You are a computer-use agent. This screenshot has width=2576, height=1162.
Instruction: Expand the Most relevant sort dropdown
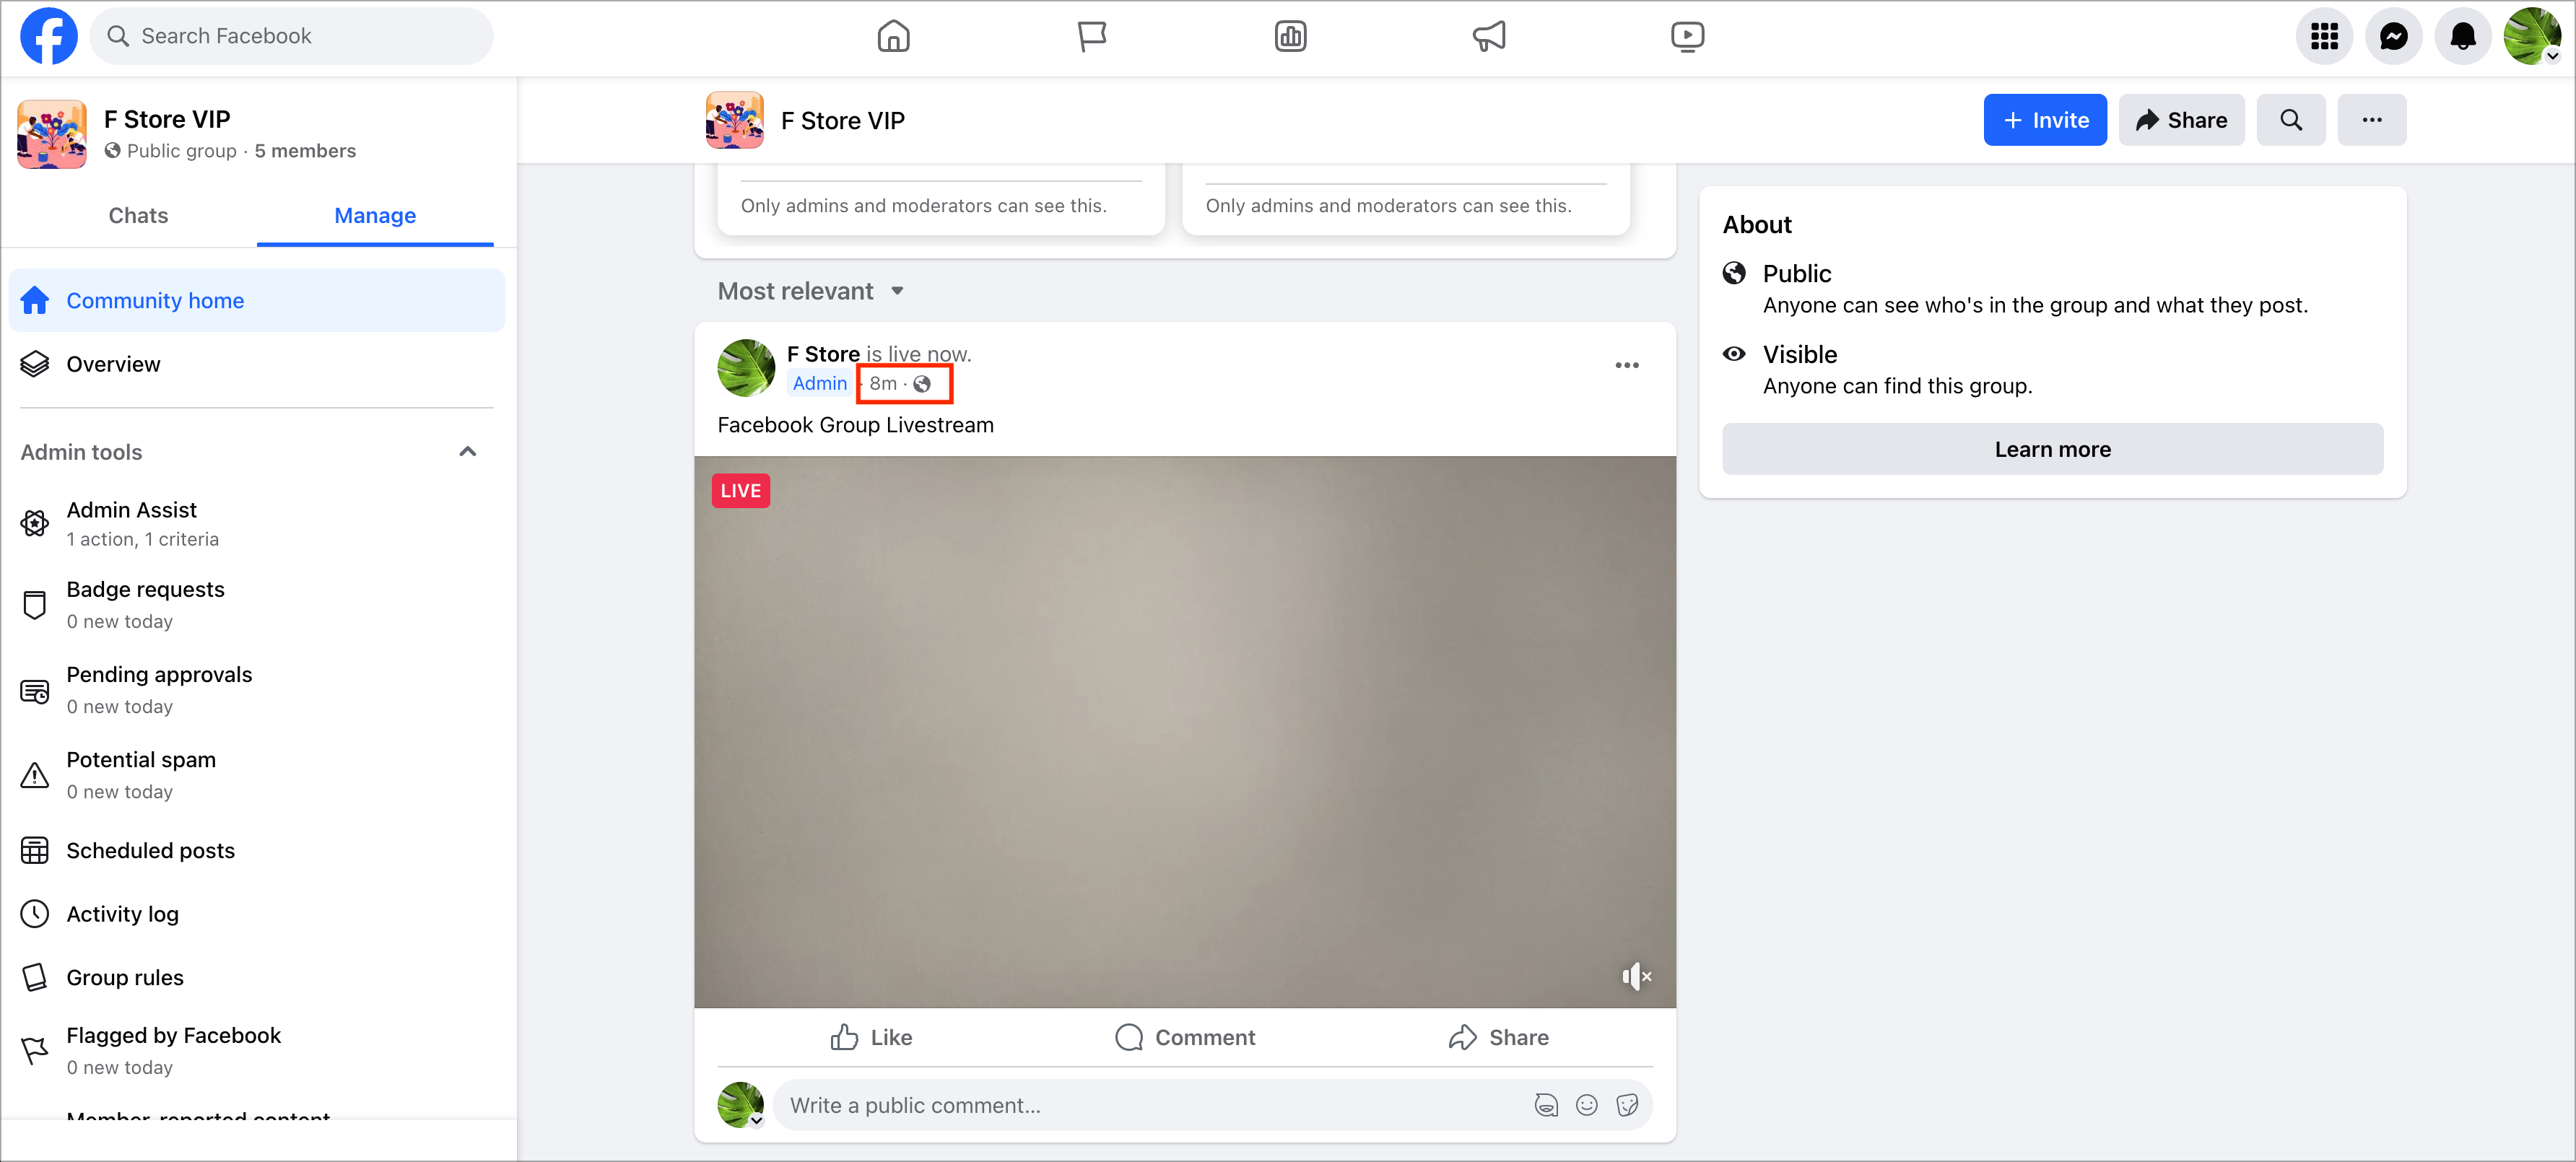[x=811, y=291]
